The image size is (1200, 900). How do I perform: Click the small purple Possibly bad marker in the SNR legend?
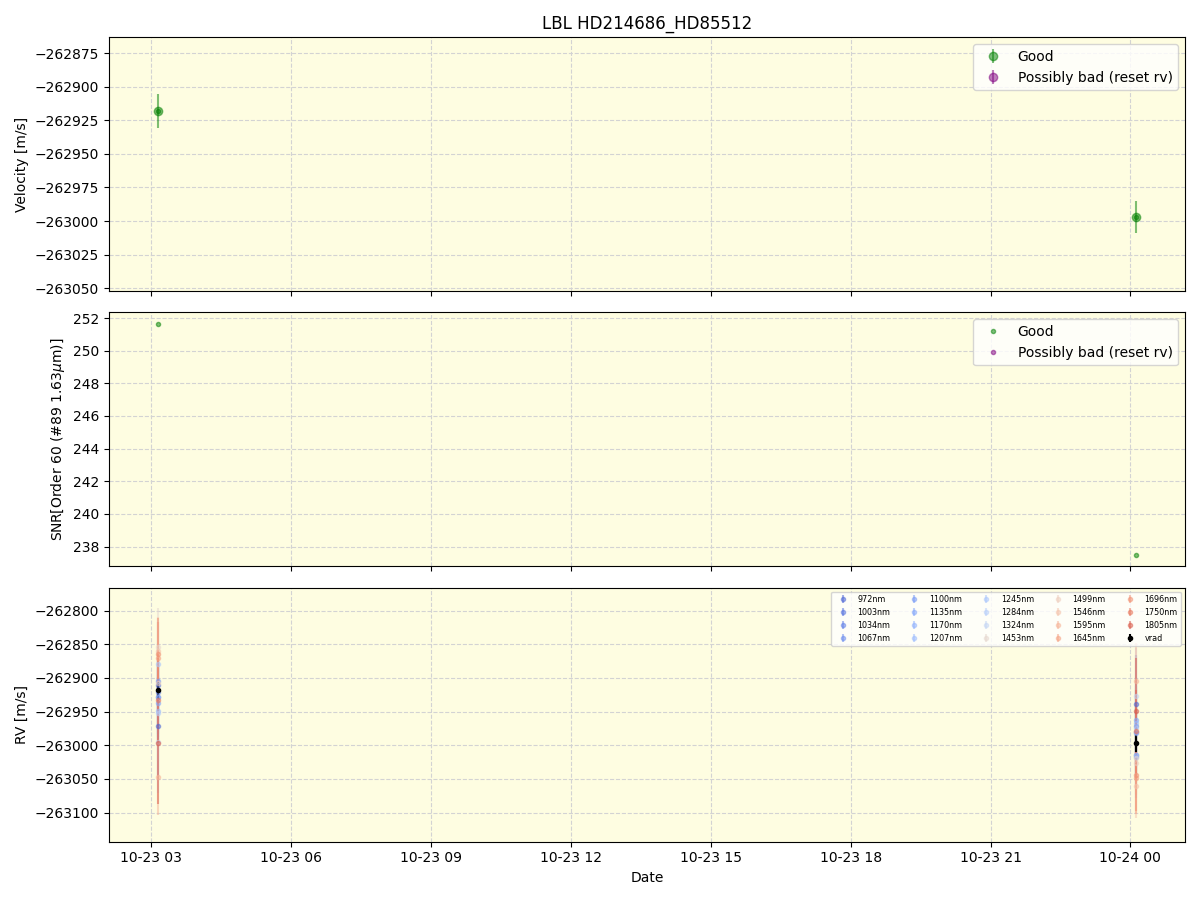(993, 352)
